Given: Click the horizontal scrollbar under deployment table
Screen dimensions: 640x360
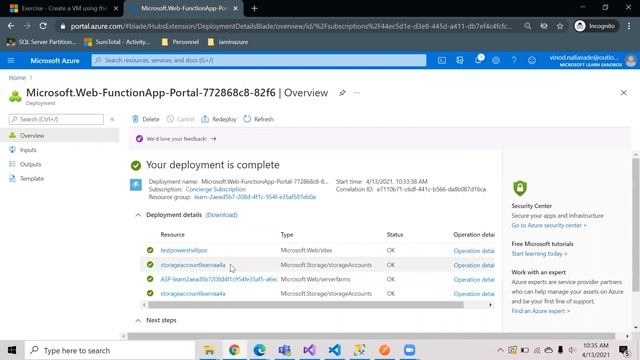Looking at the screenshot, I should (x=306, y=305).
